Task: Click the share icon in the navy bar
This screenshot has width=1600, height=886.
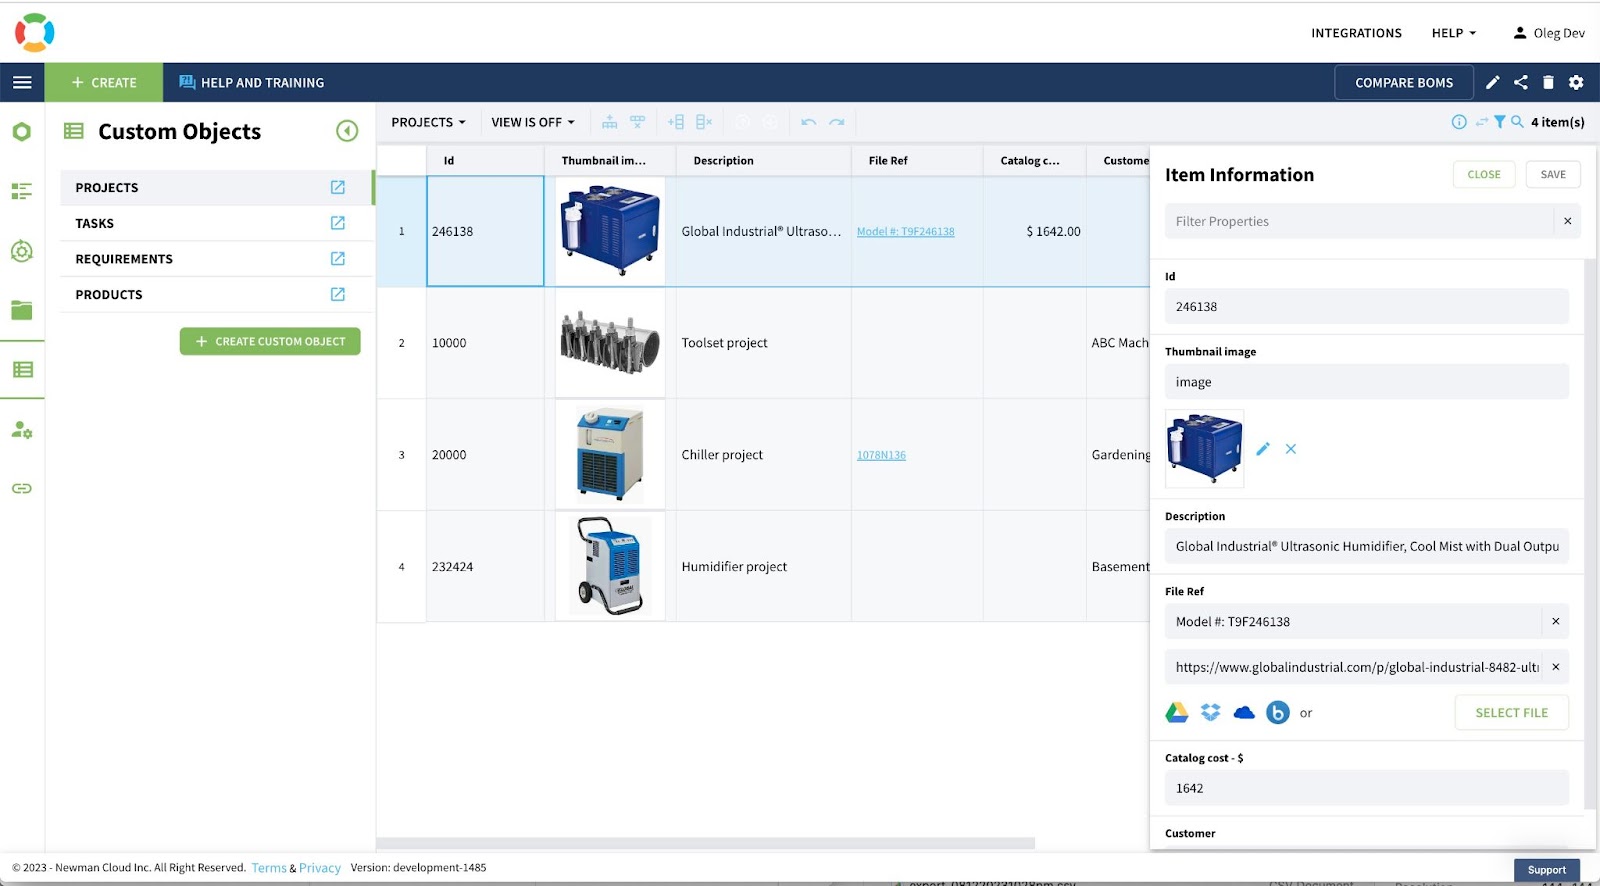Action: point(1521,83)
